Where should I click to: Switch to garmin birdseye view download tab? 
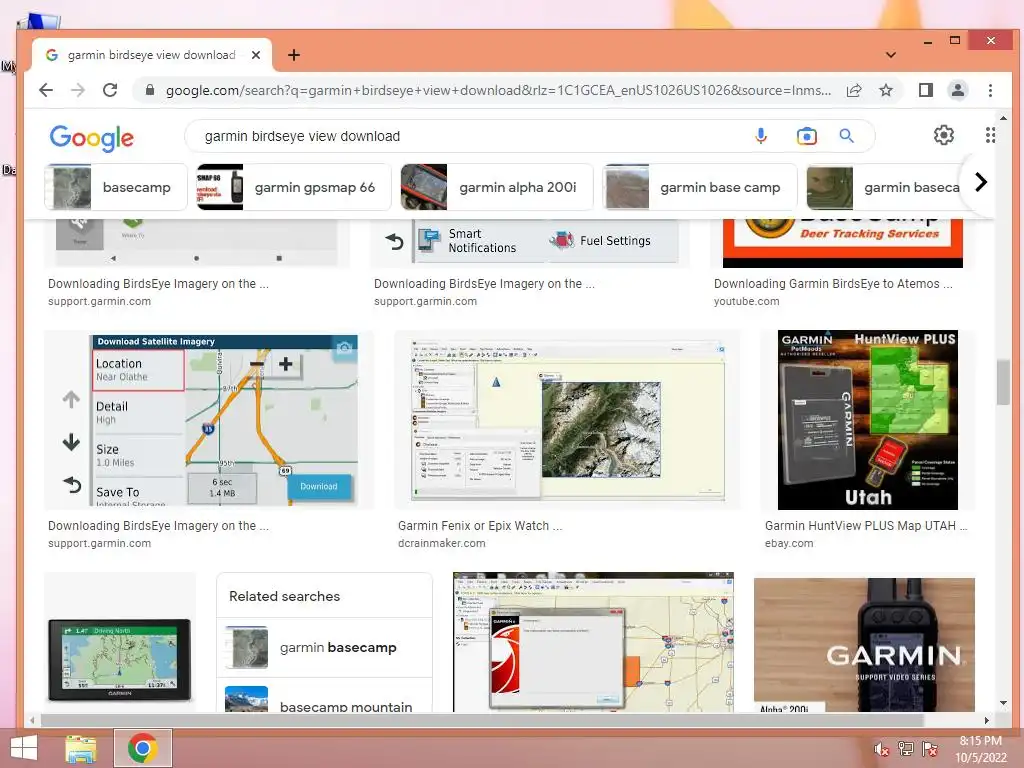(152, 55)
